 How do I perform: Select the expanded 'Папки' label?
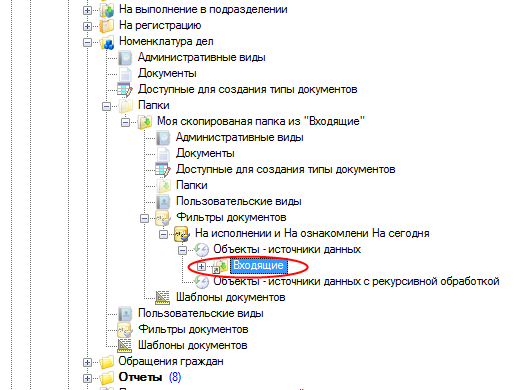coord(154,106)
